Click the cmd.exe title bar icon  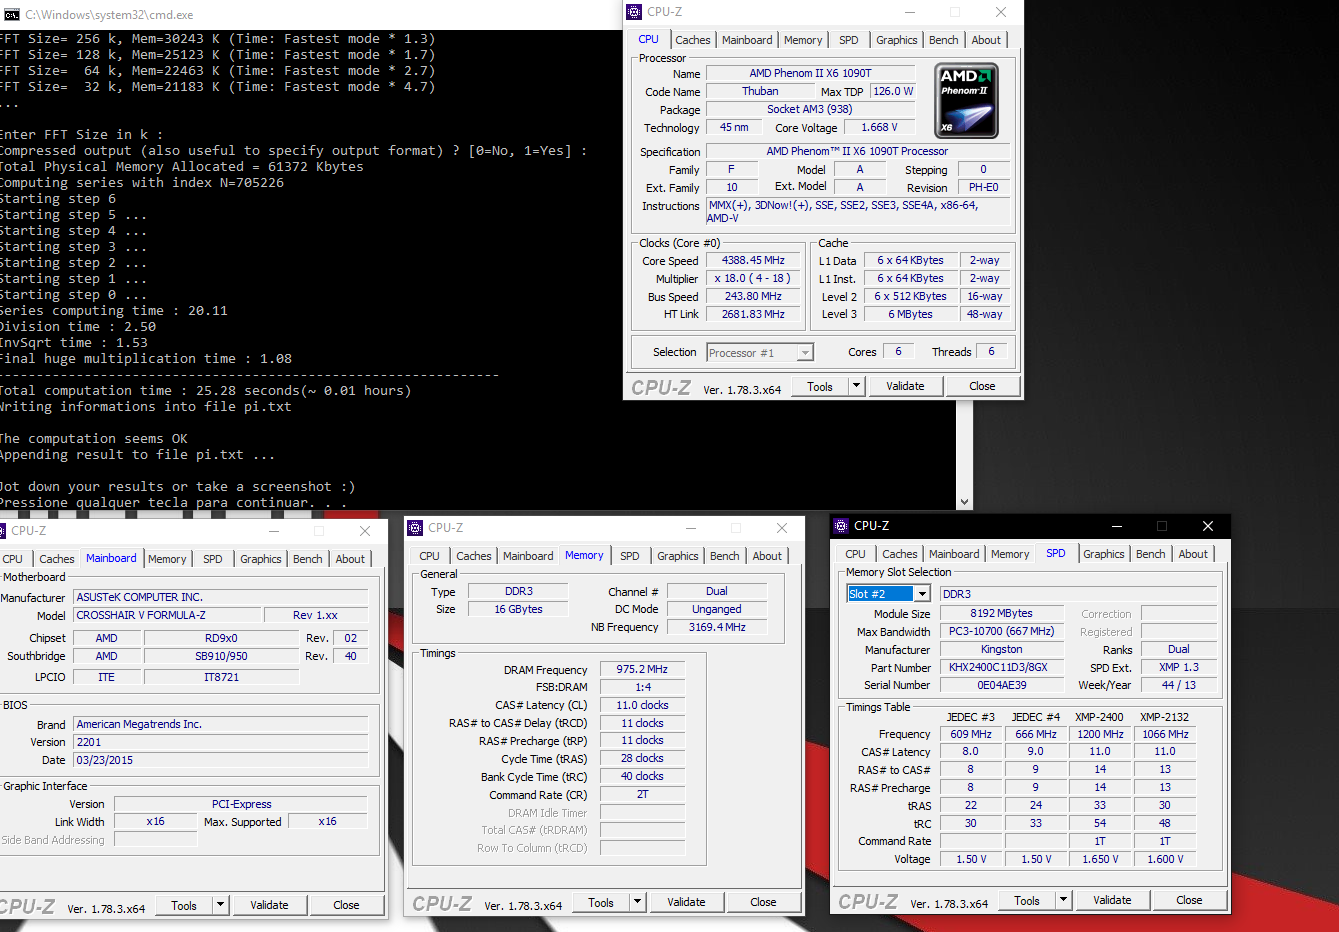coord(12,15)
